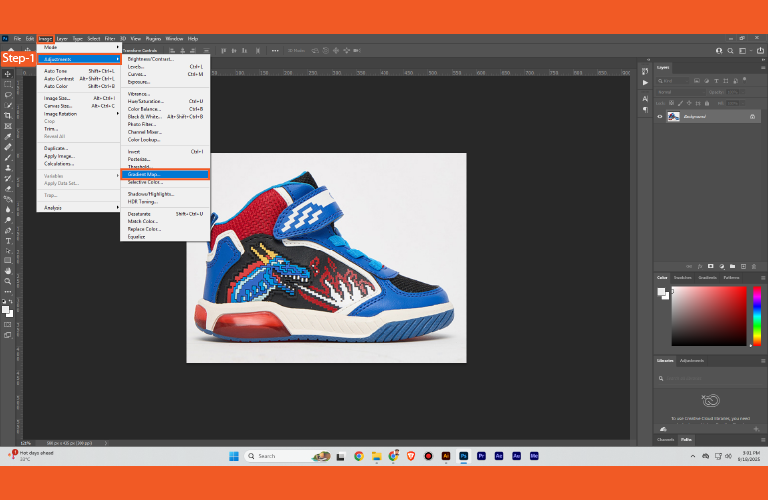Select the Zoom tool in the toolbar
The height and width of the screenshot is (500, 768).
coord(8,282)
